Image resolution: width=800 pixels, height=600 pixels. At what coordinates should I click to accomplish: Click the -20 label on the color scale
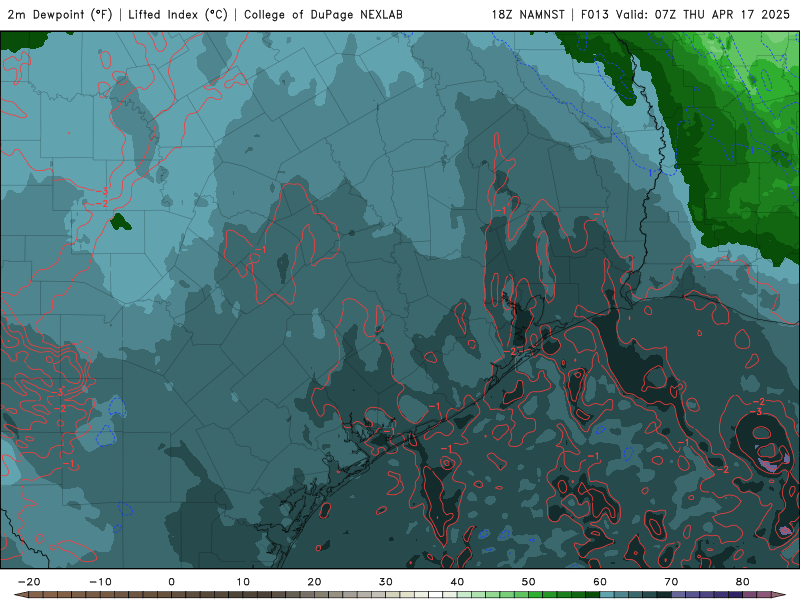tap(29, 582)
